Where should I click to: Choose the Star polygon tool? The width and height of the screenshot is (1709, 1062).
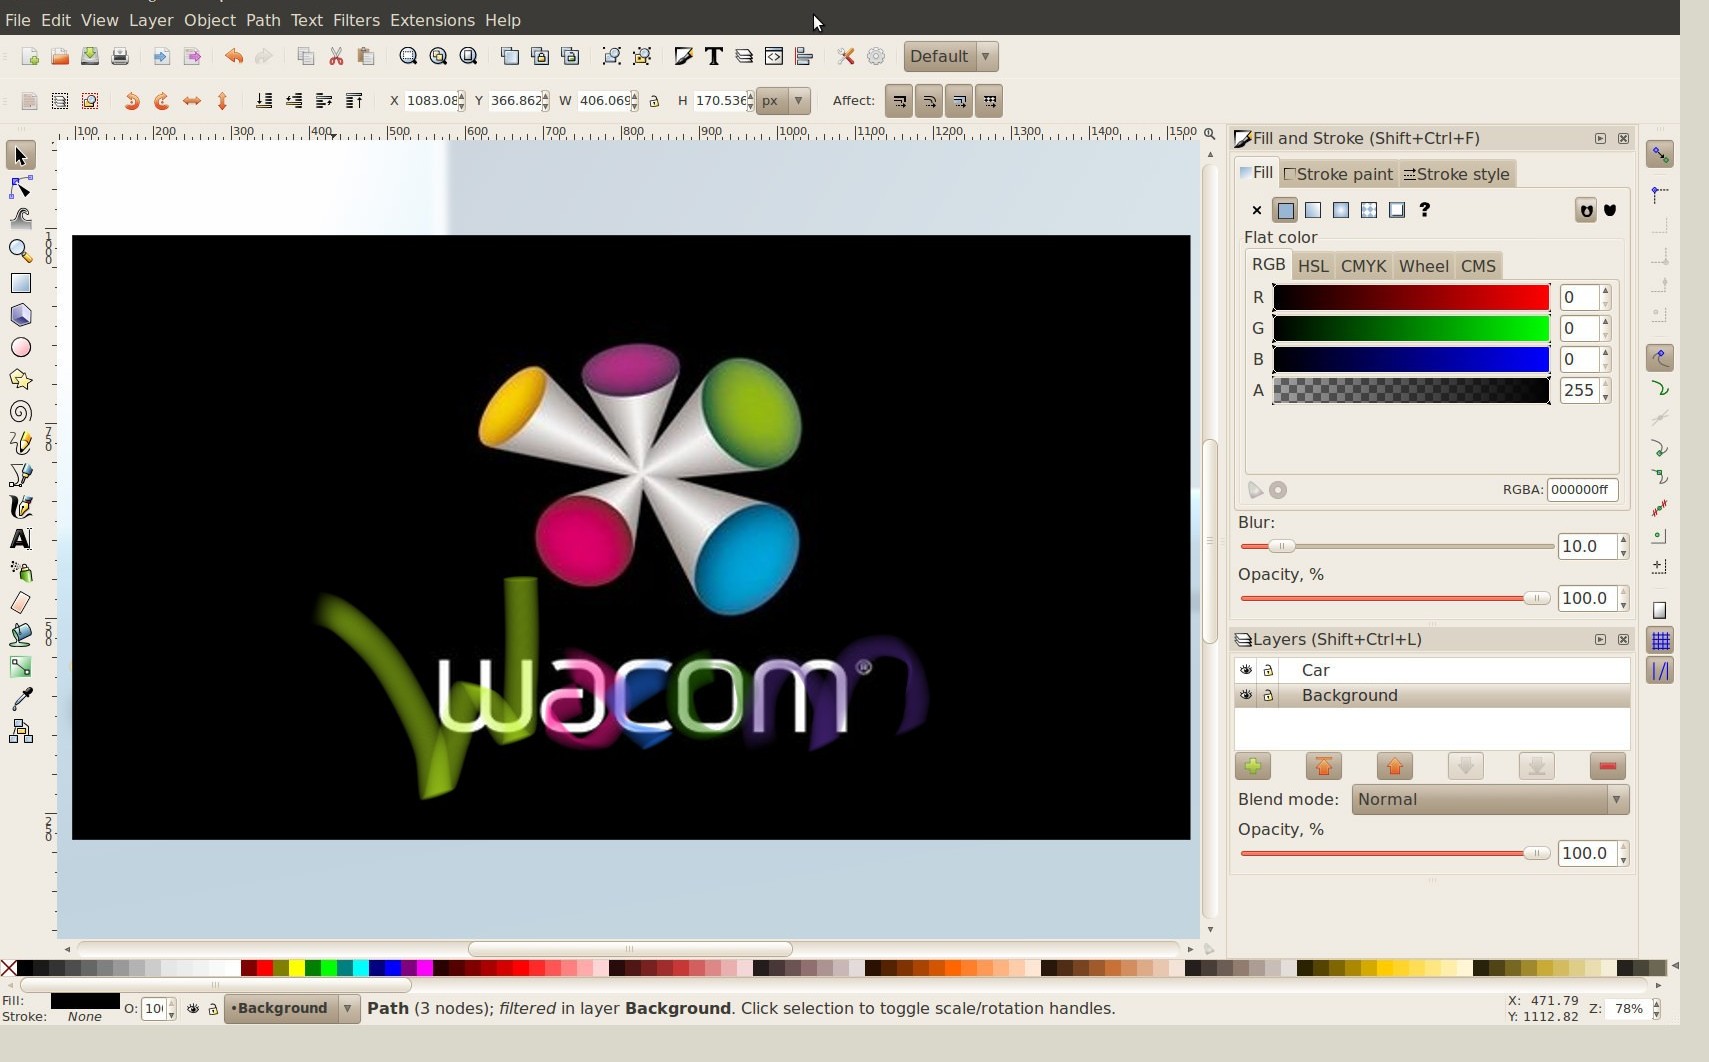click(x=20, y=379)
